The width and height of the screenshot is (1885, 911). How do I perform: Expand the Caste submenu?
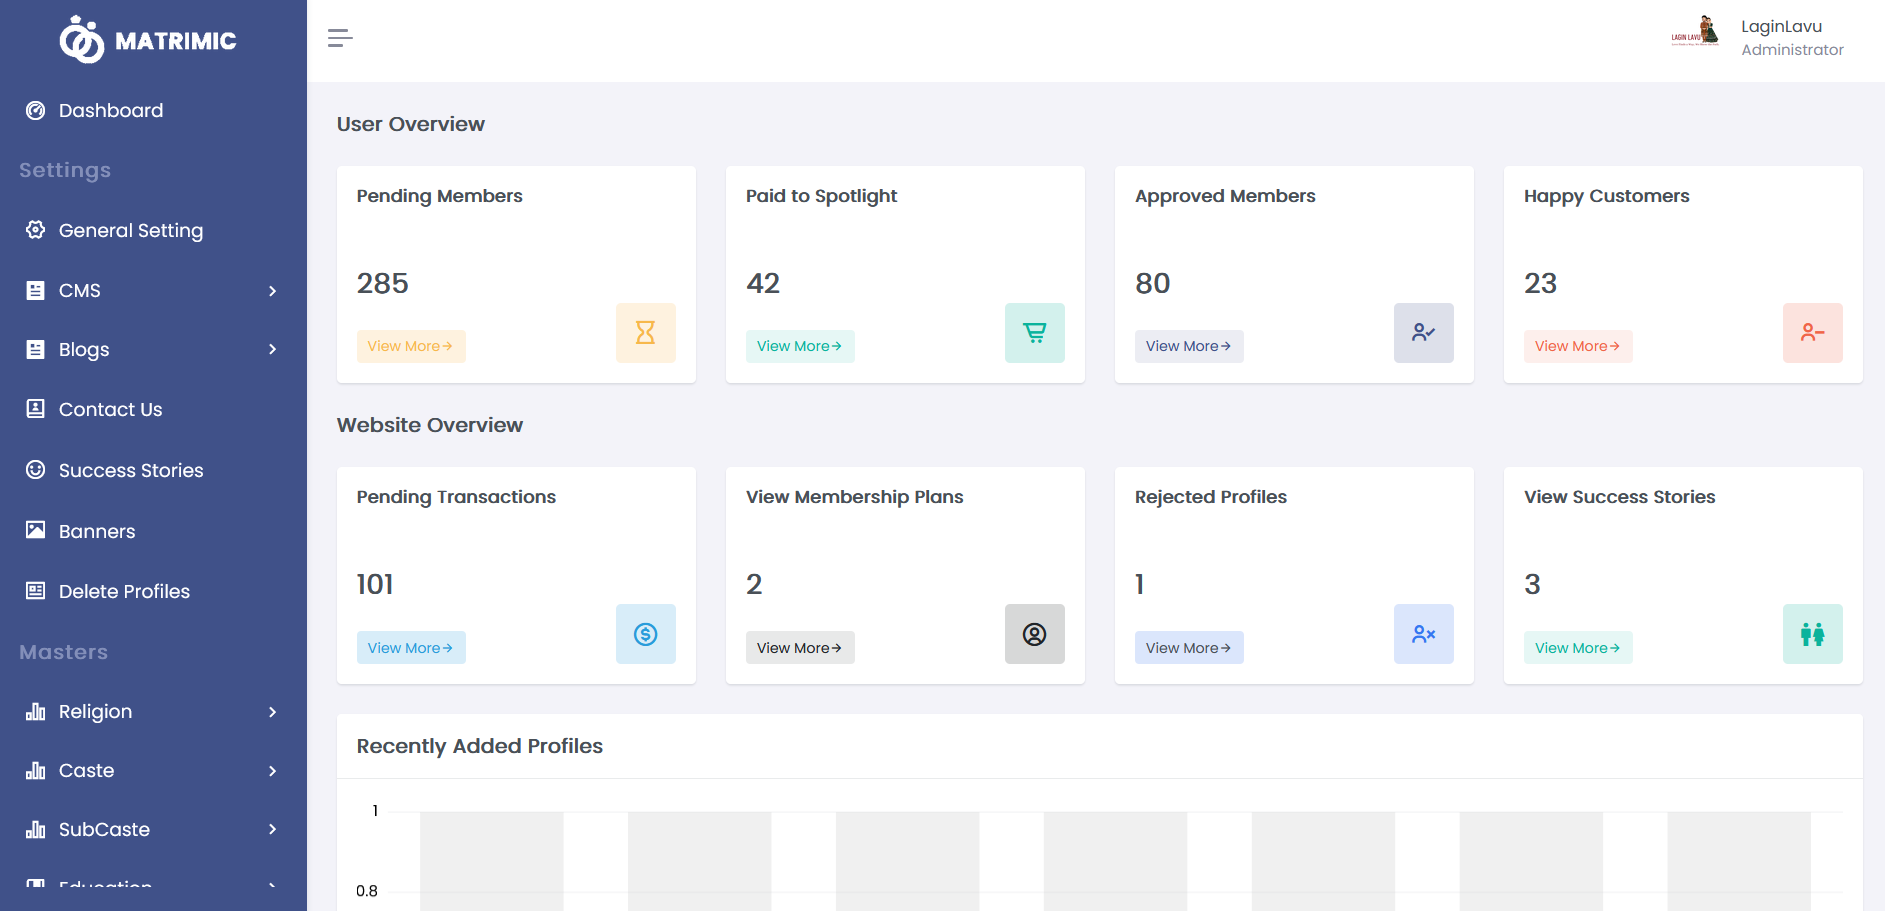(x=272, y=771)
